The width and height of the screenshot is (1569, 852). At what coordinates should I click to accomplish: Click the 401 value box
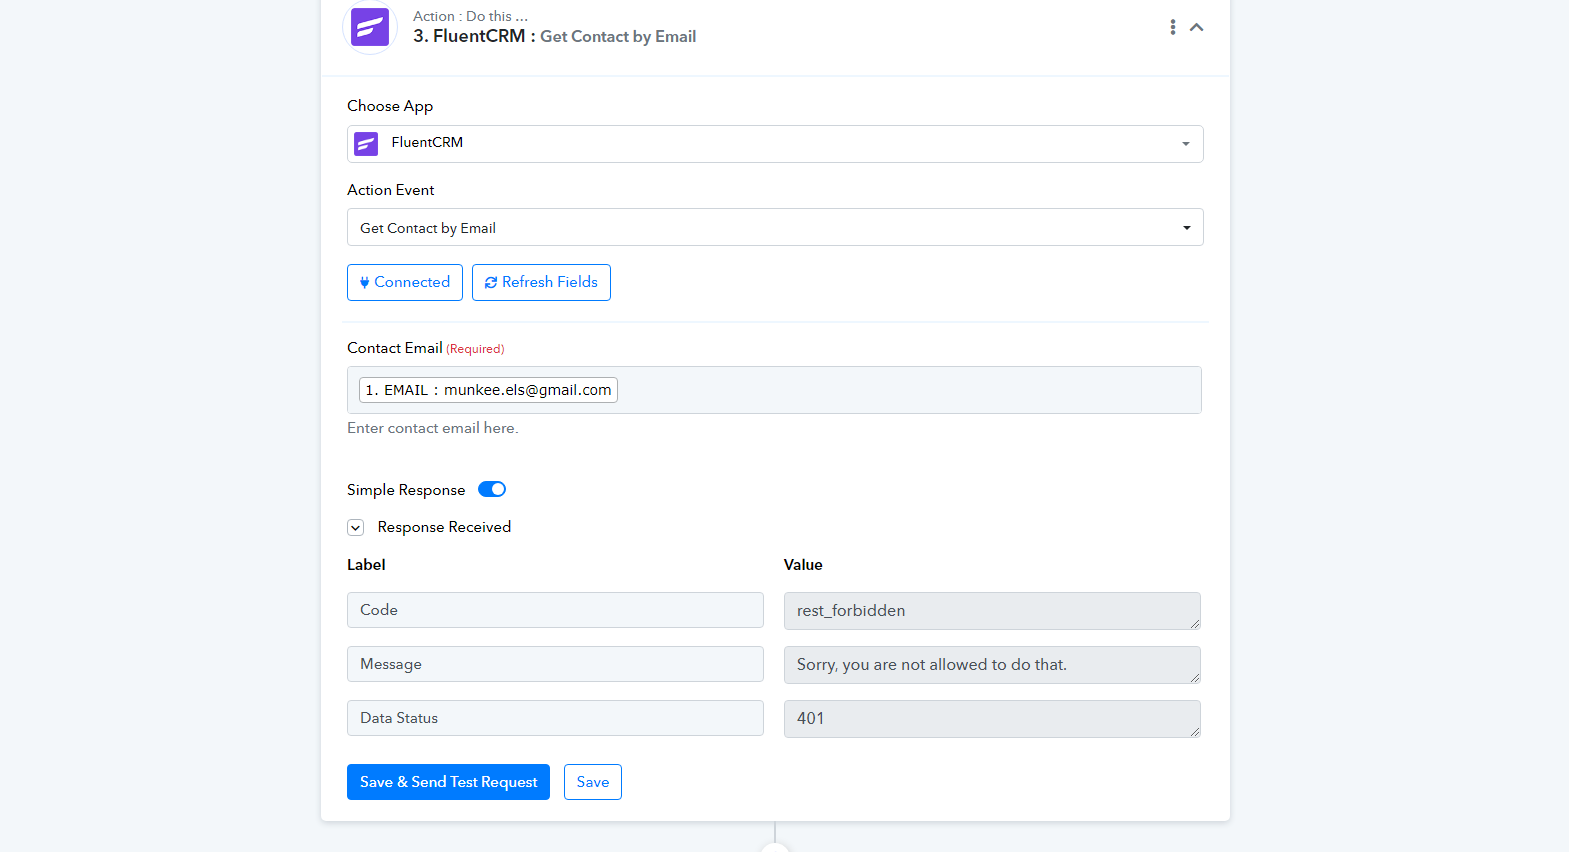(x=992, y=719)
